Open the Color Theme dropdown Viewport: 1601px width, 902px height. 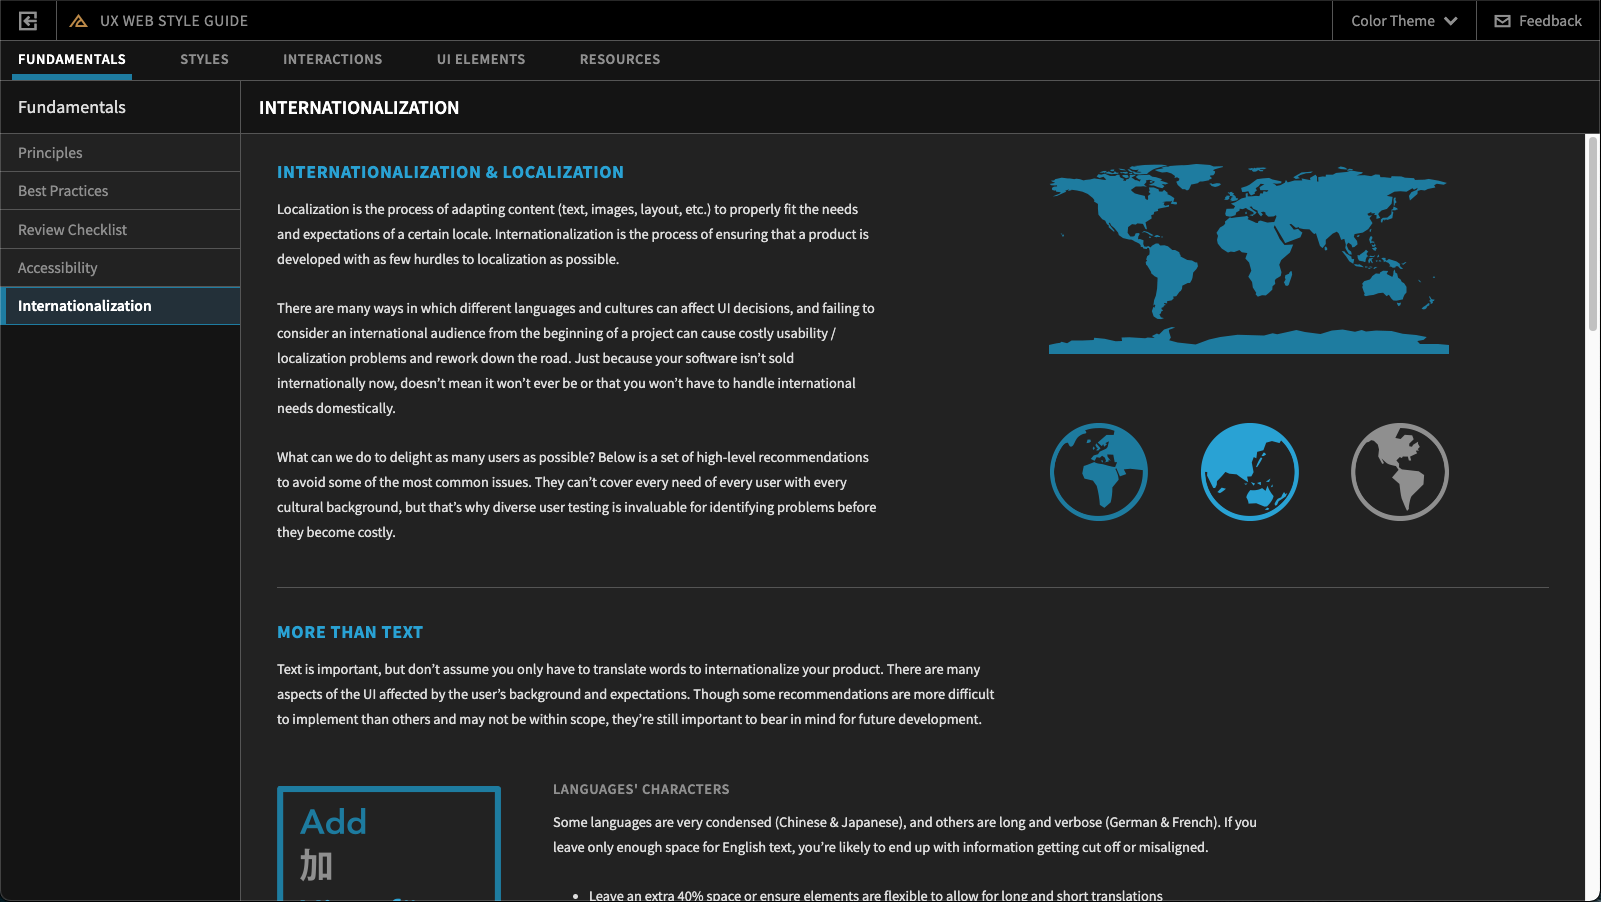point(1392,21)
